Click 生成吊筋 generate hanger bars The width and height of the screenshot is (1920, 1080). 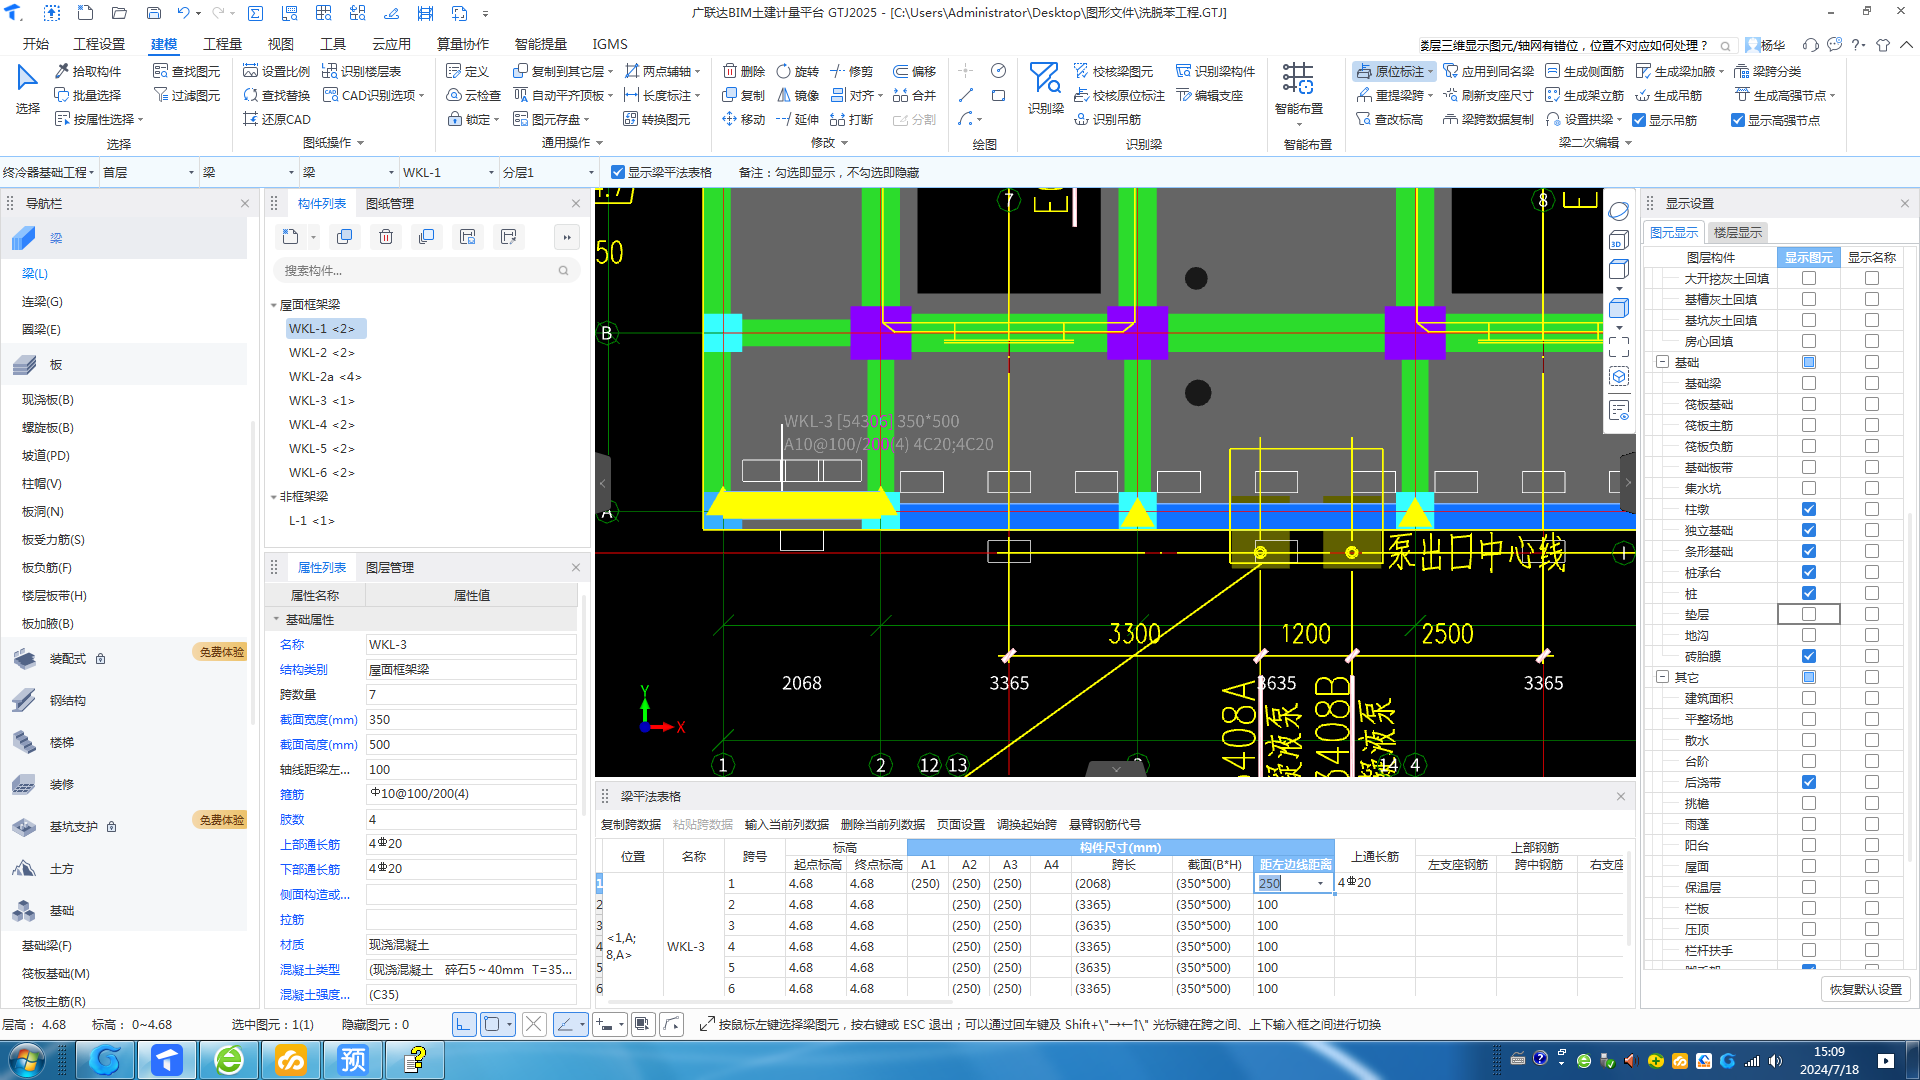(x=1668, y=95)
